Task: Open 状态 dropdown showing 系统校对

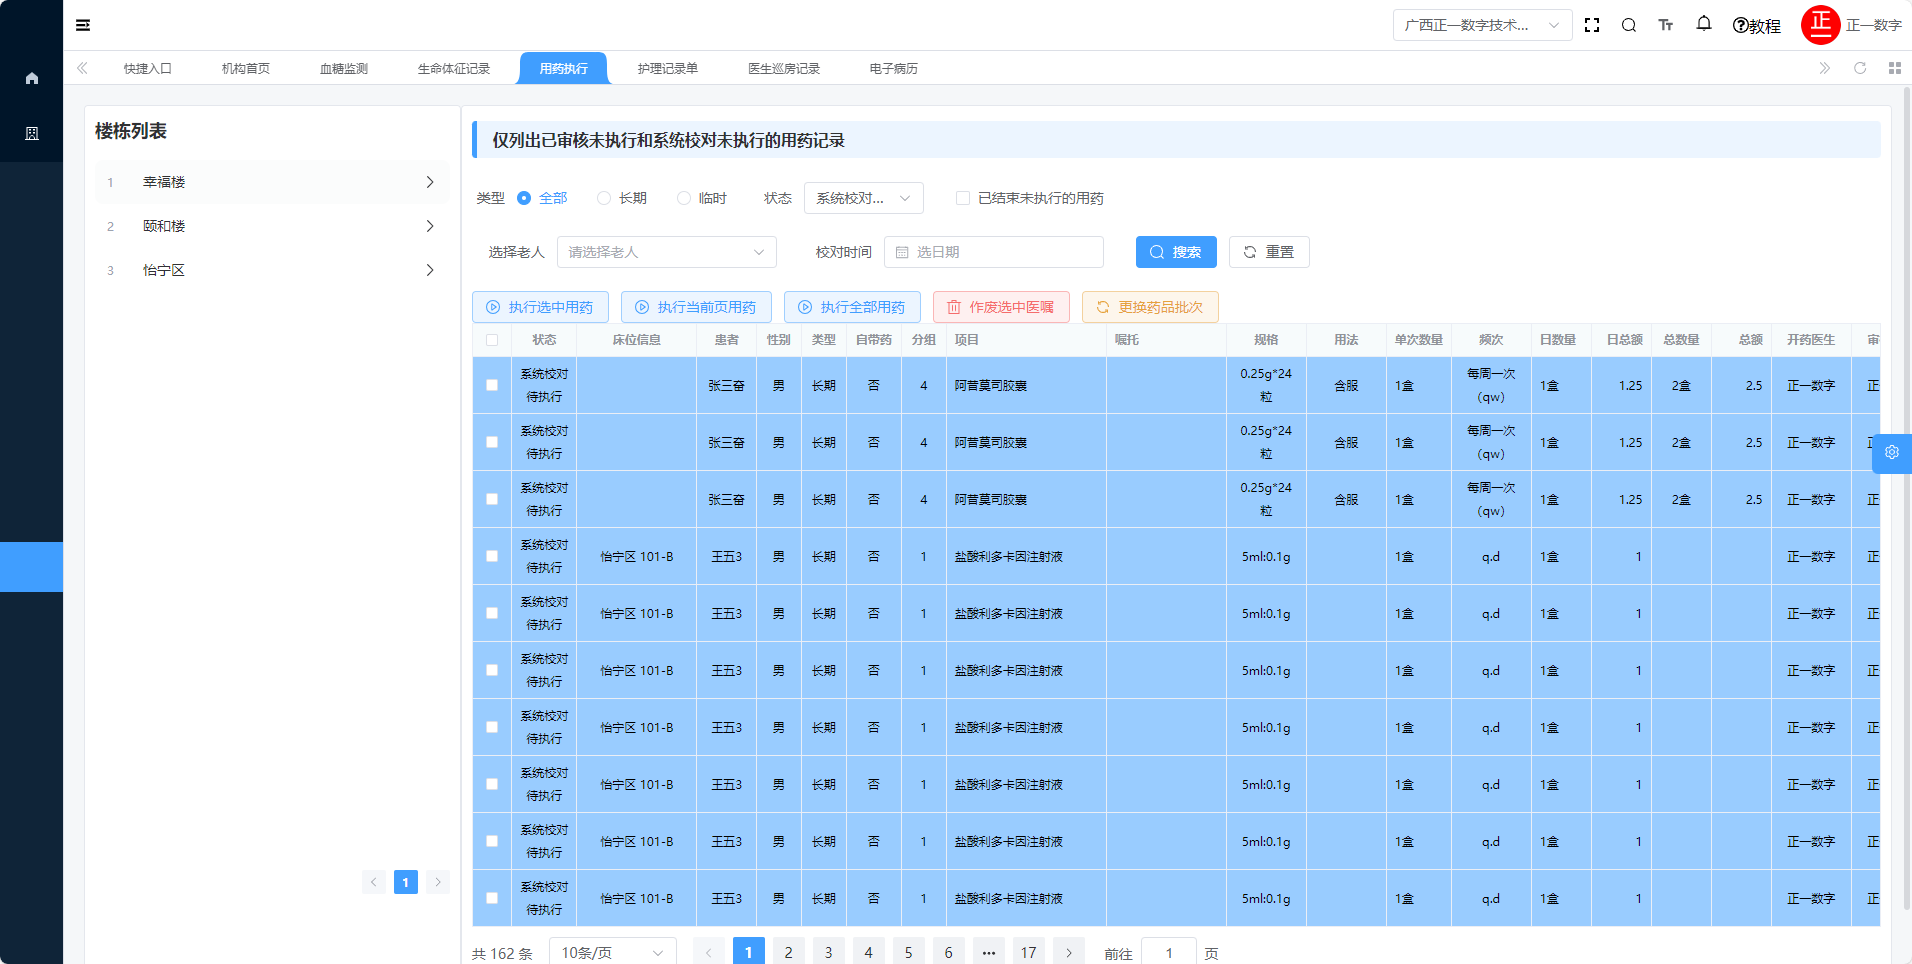Action: tap(864, 198)
